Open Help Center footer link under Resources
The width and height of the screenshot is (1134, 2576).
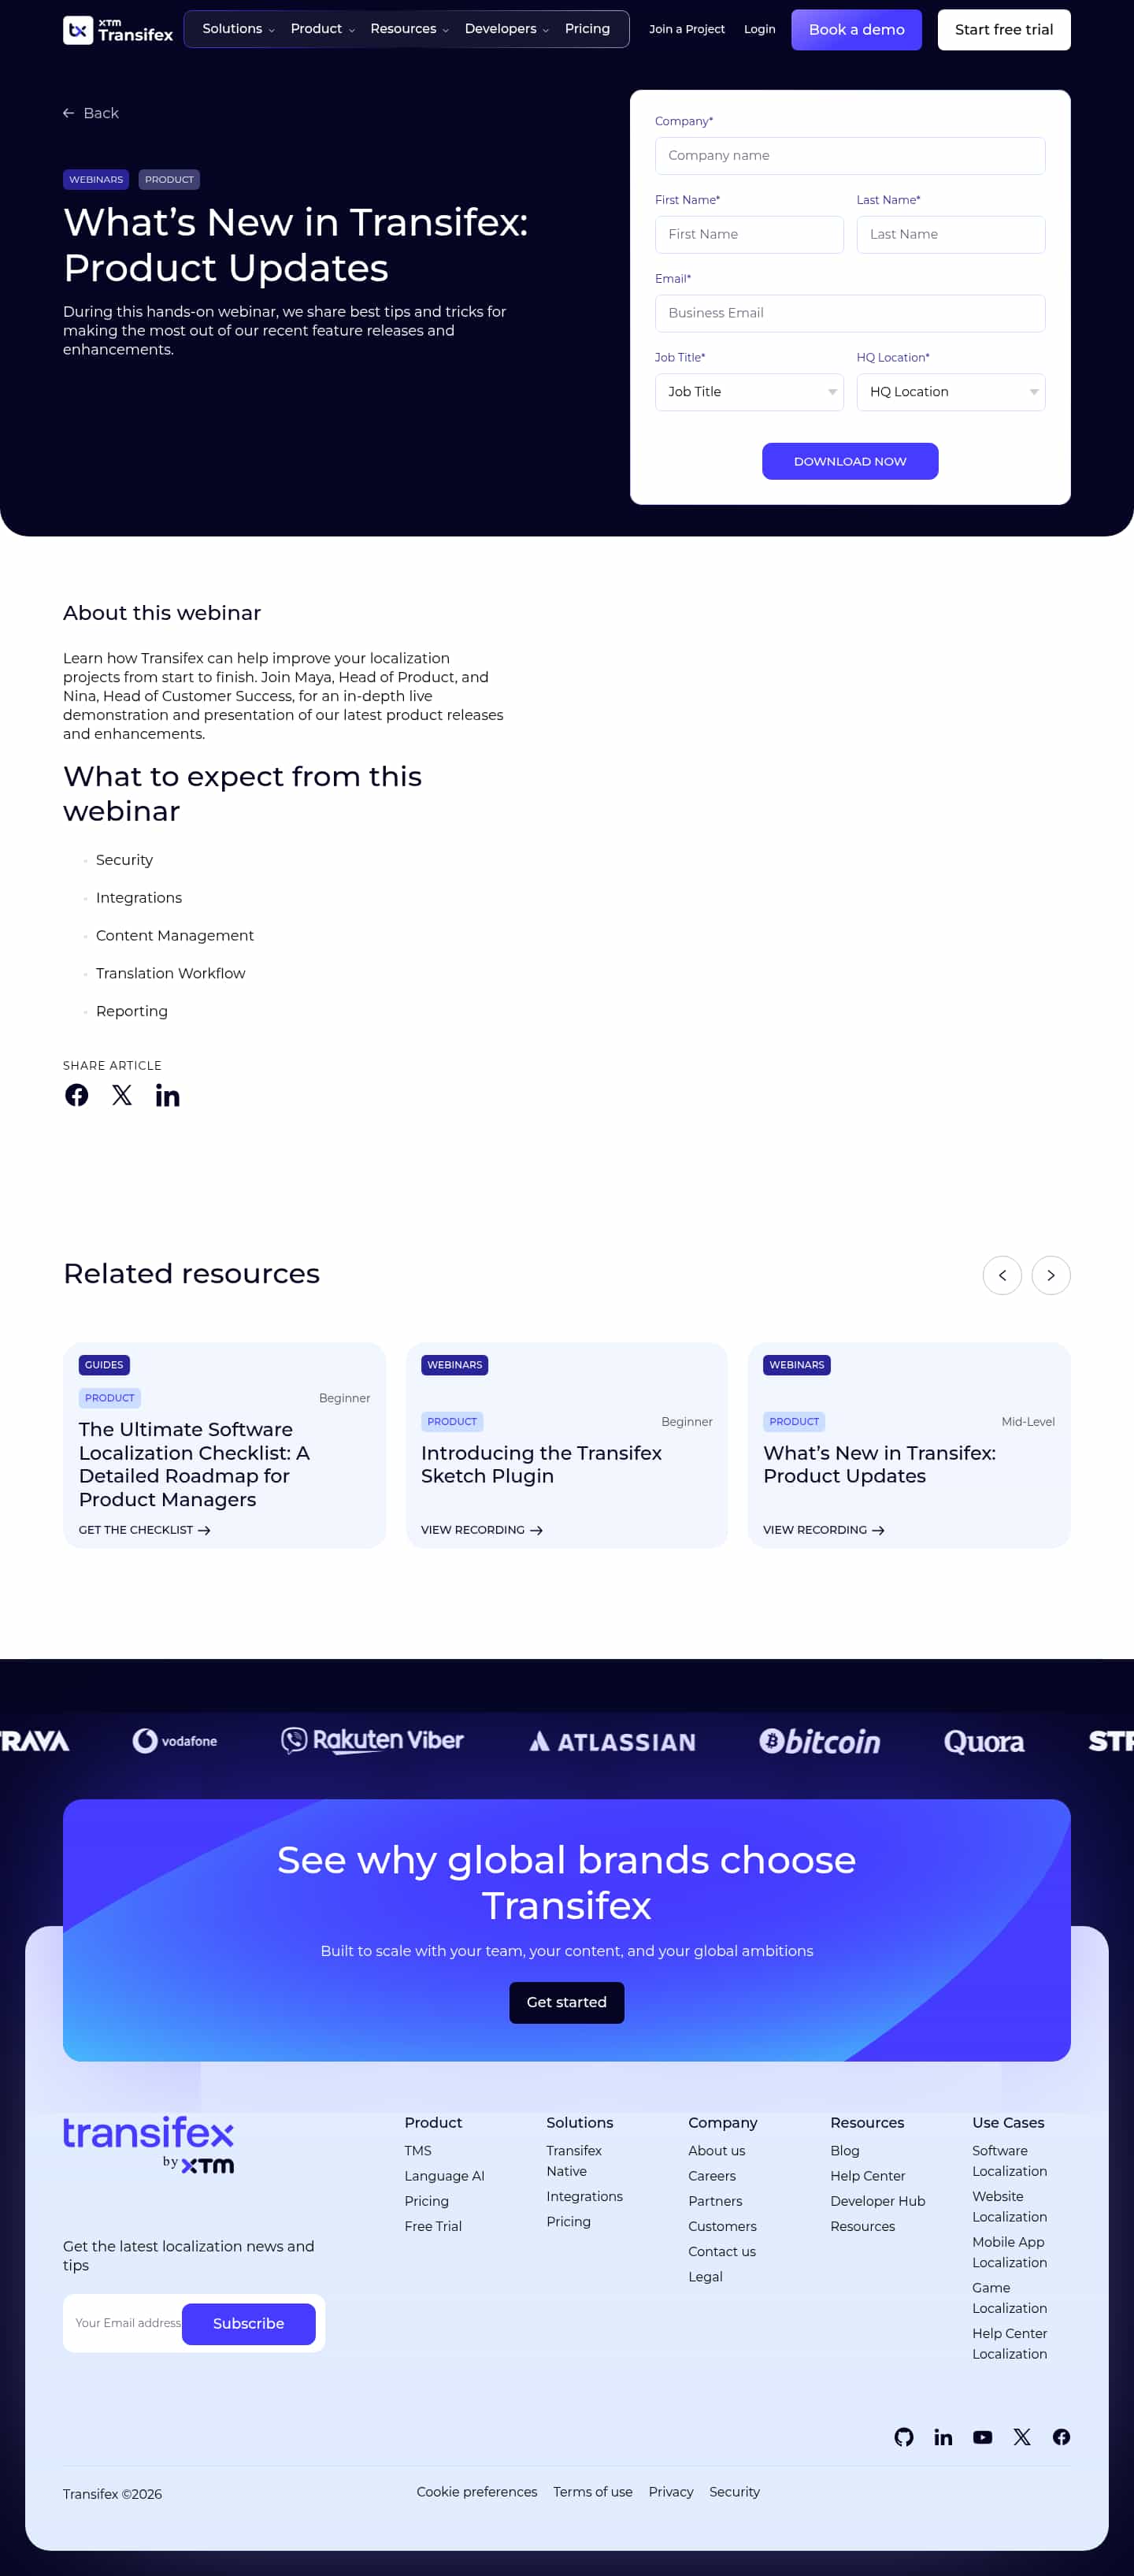click(x=868, y=2176)
